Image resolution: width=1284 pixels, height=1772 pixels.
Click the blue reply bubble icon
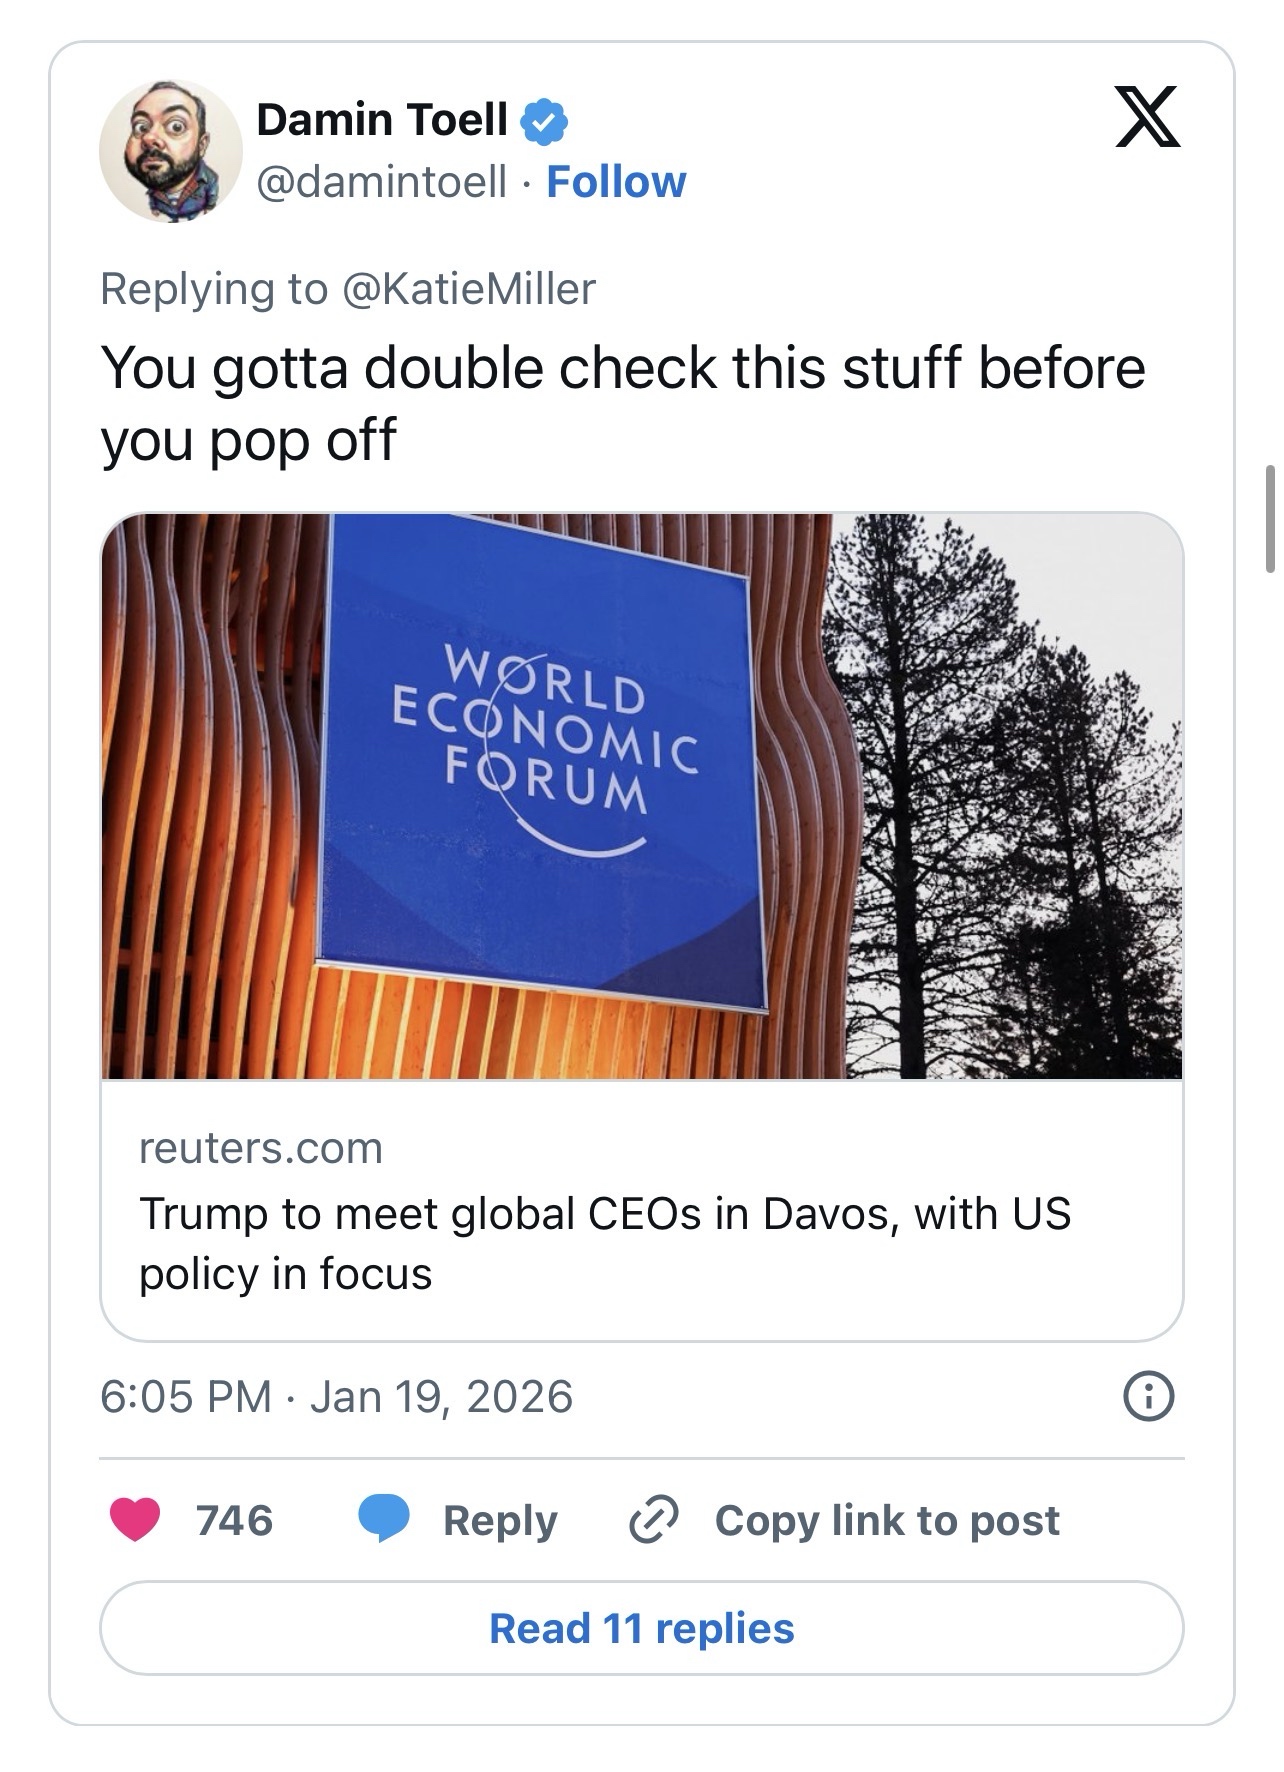384,1520
